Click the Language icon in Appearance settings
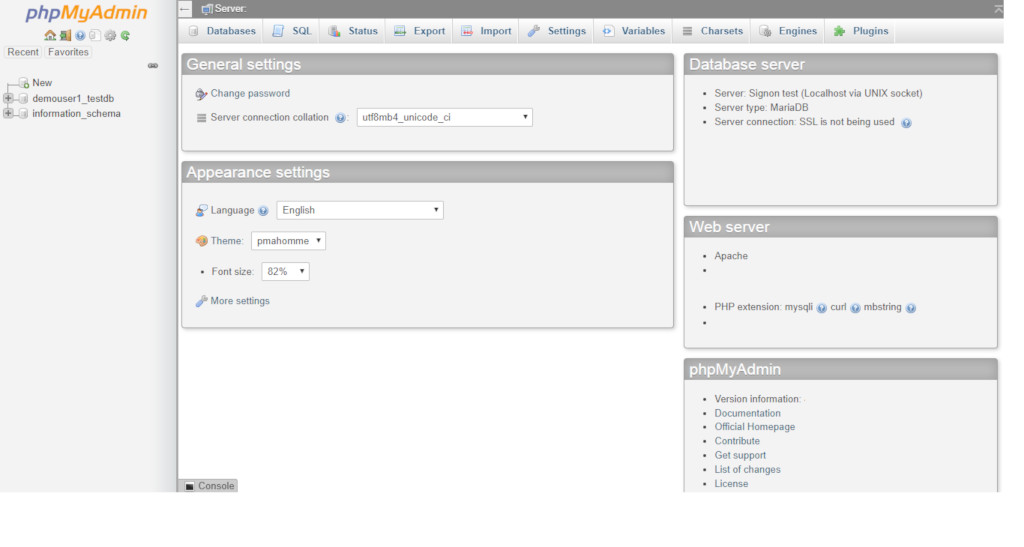The width and height of the screenshot is (1024, 547). click(x=201, y=210)
